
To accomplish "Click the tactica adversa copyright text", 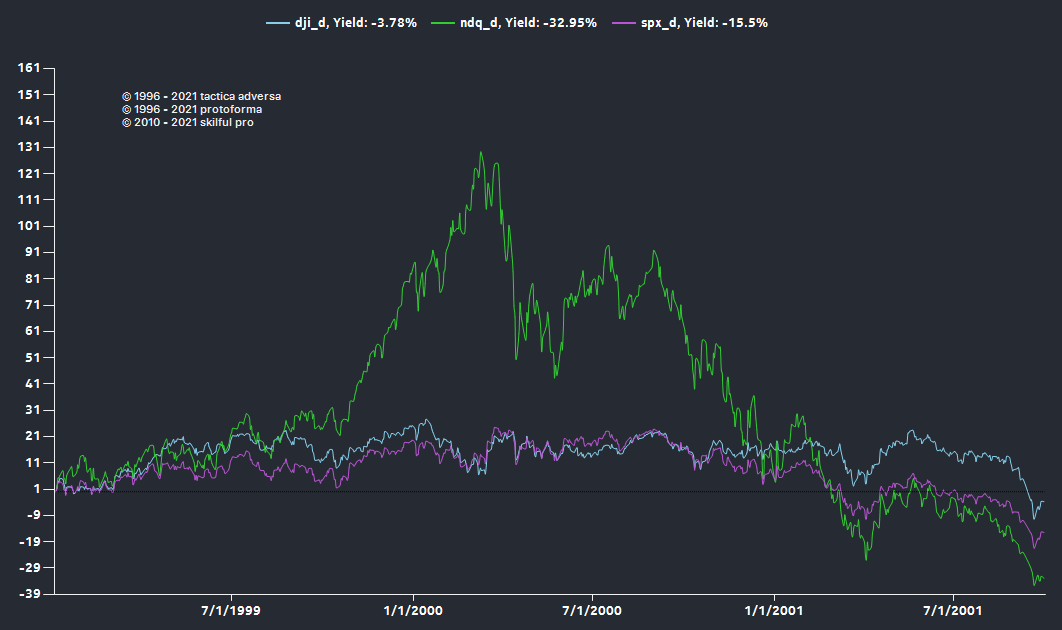I will point(201,96).
